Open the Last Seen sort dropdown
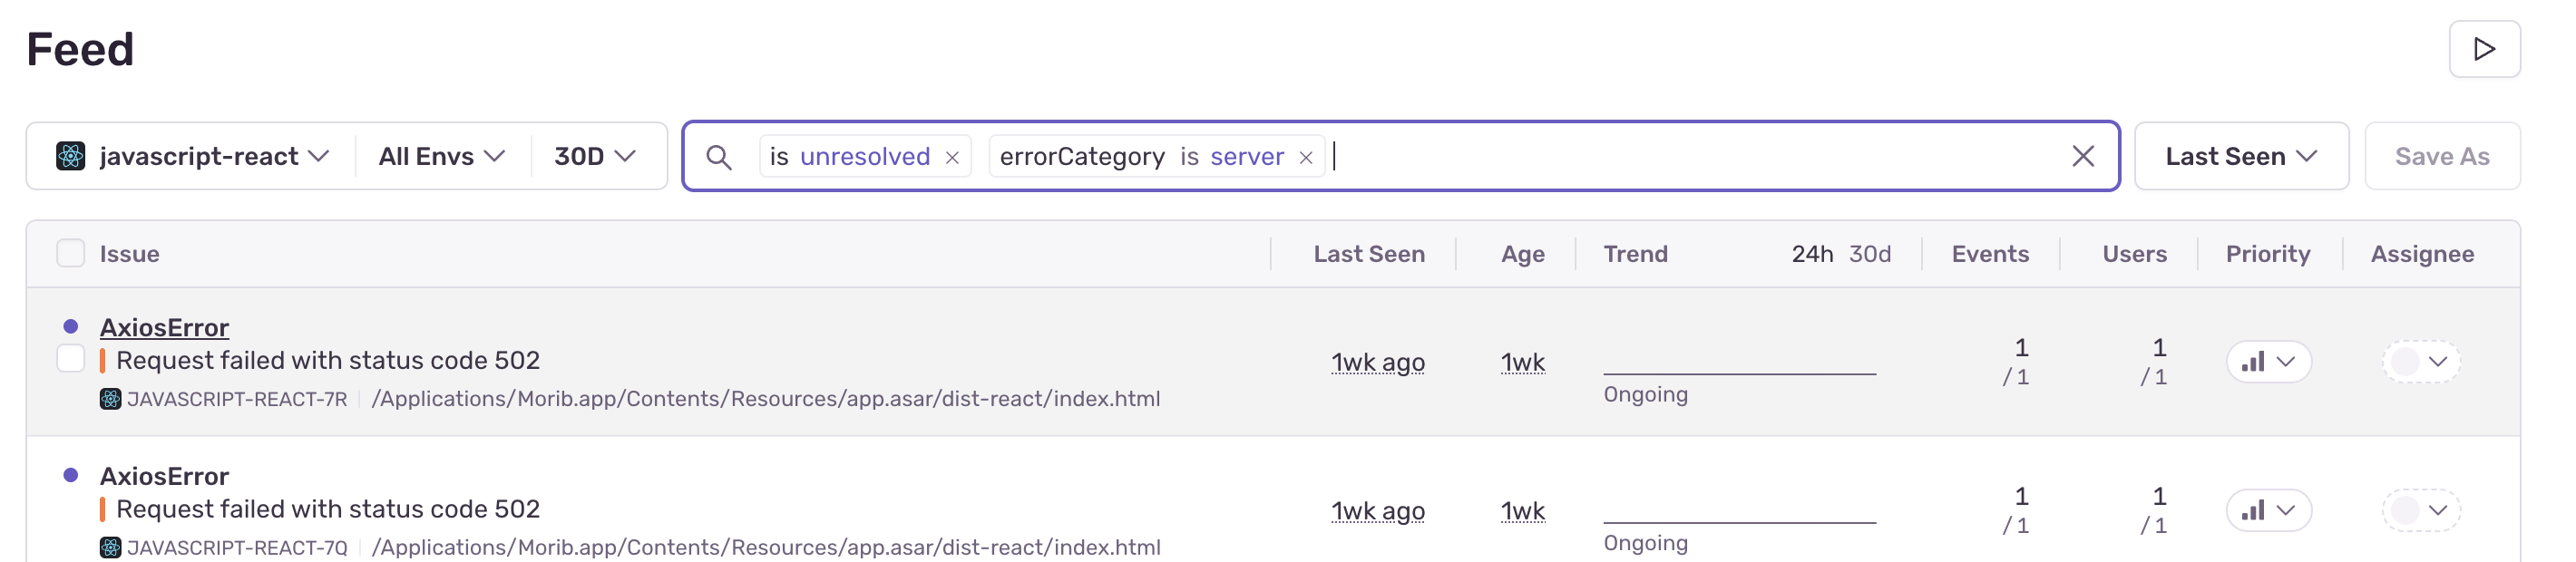The width and height of the screenshot is (2576, 562). click(x=2240, y=157)
